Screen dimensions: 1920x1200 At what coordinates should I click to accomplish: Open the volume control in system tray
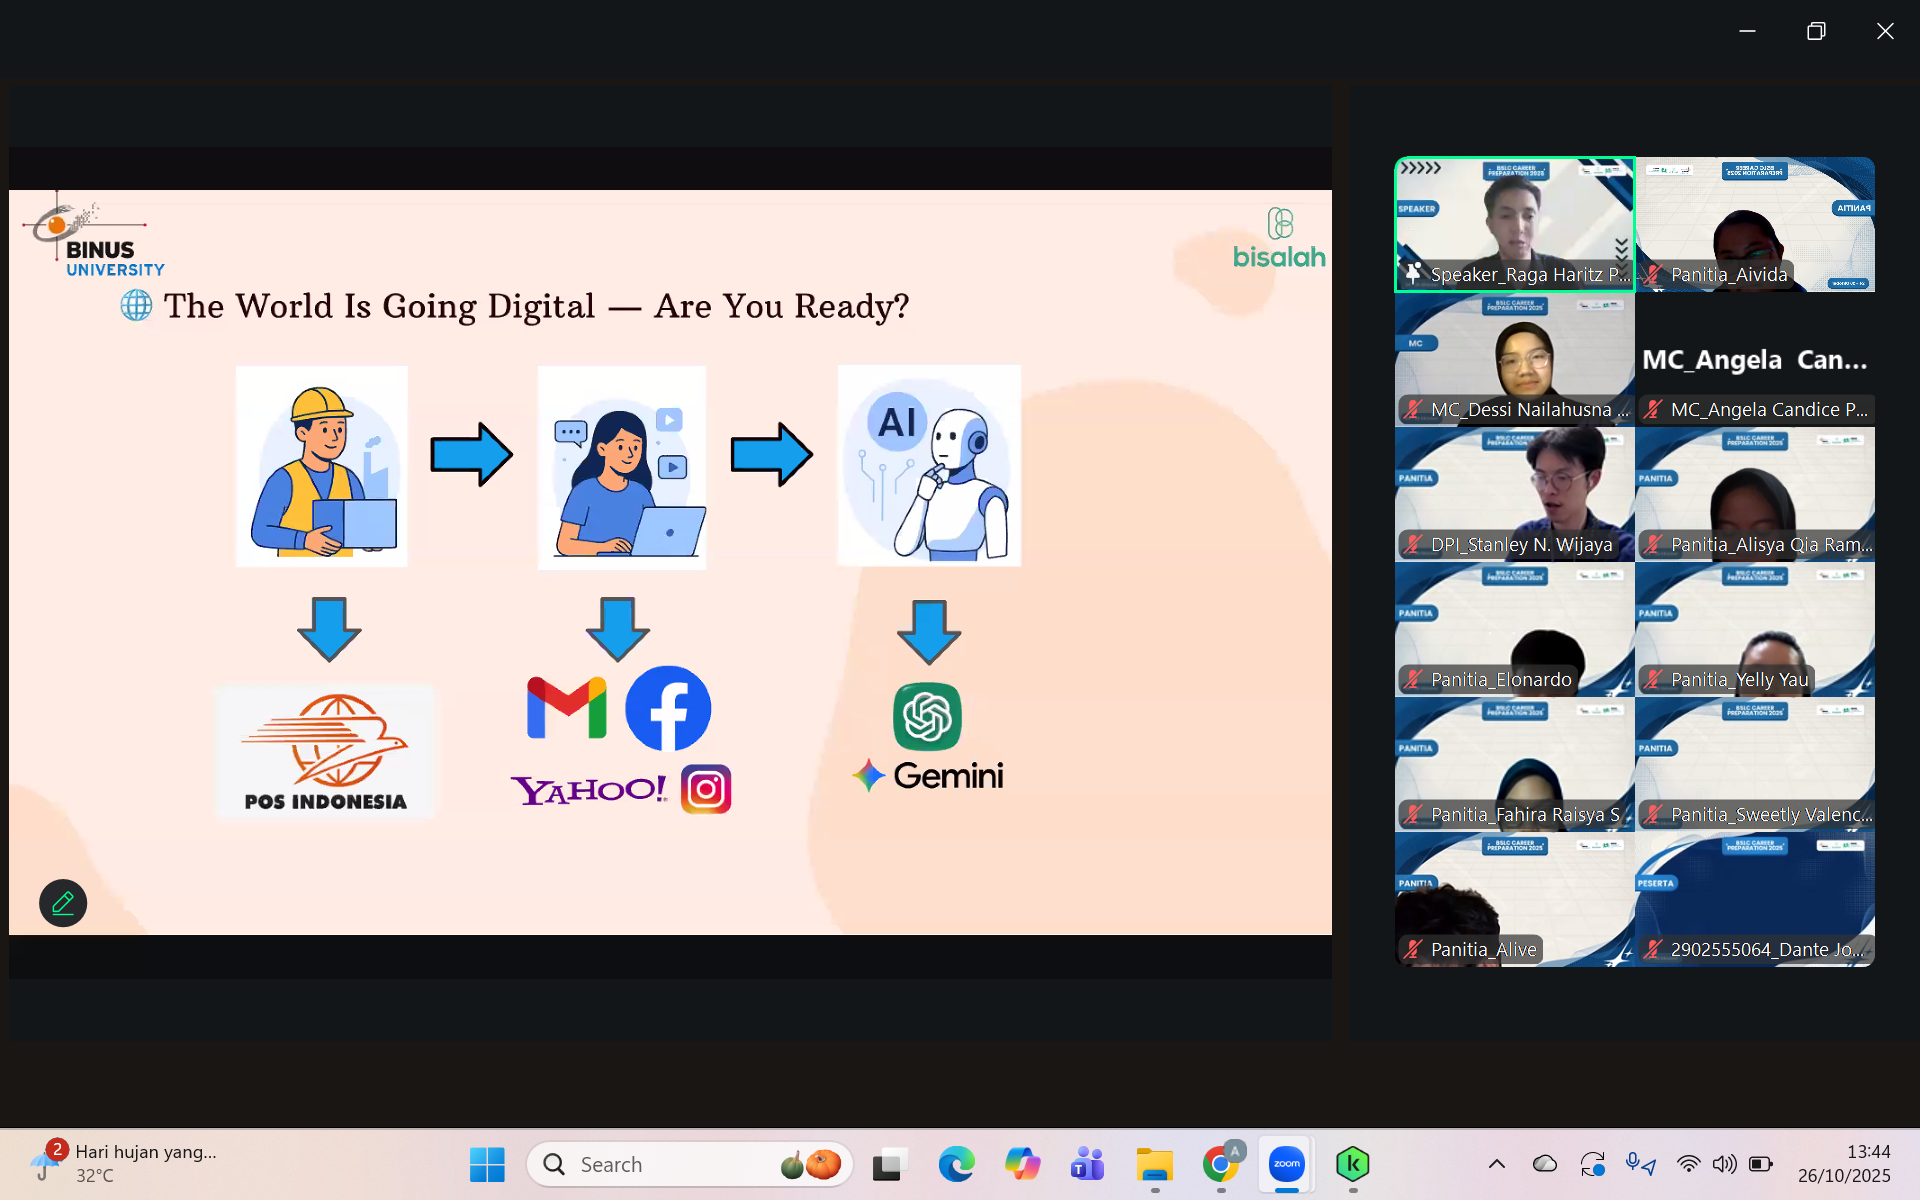1724,1164
